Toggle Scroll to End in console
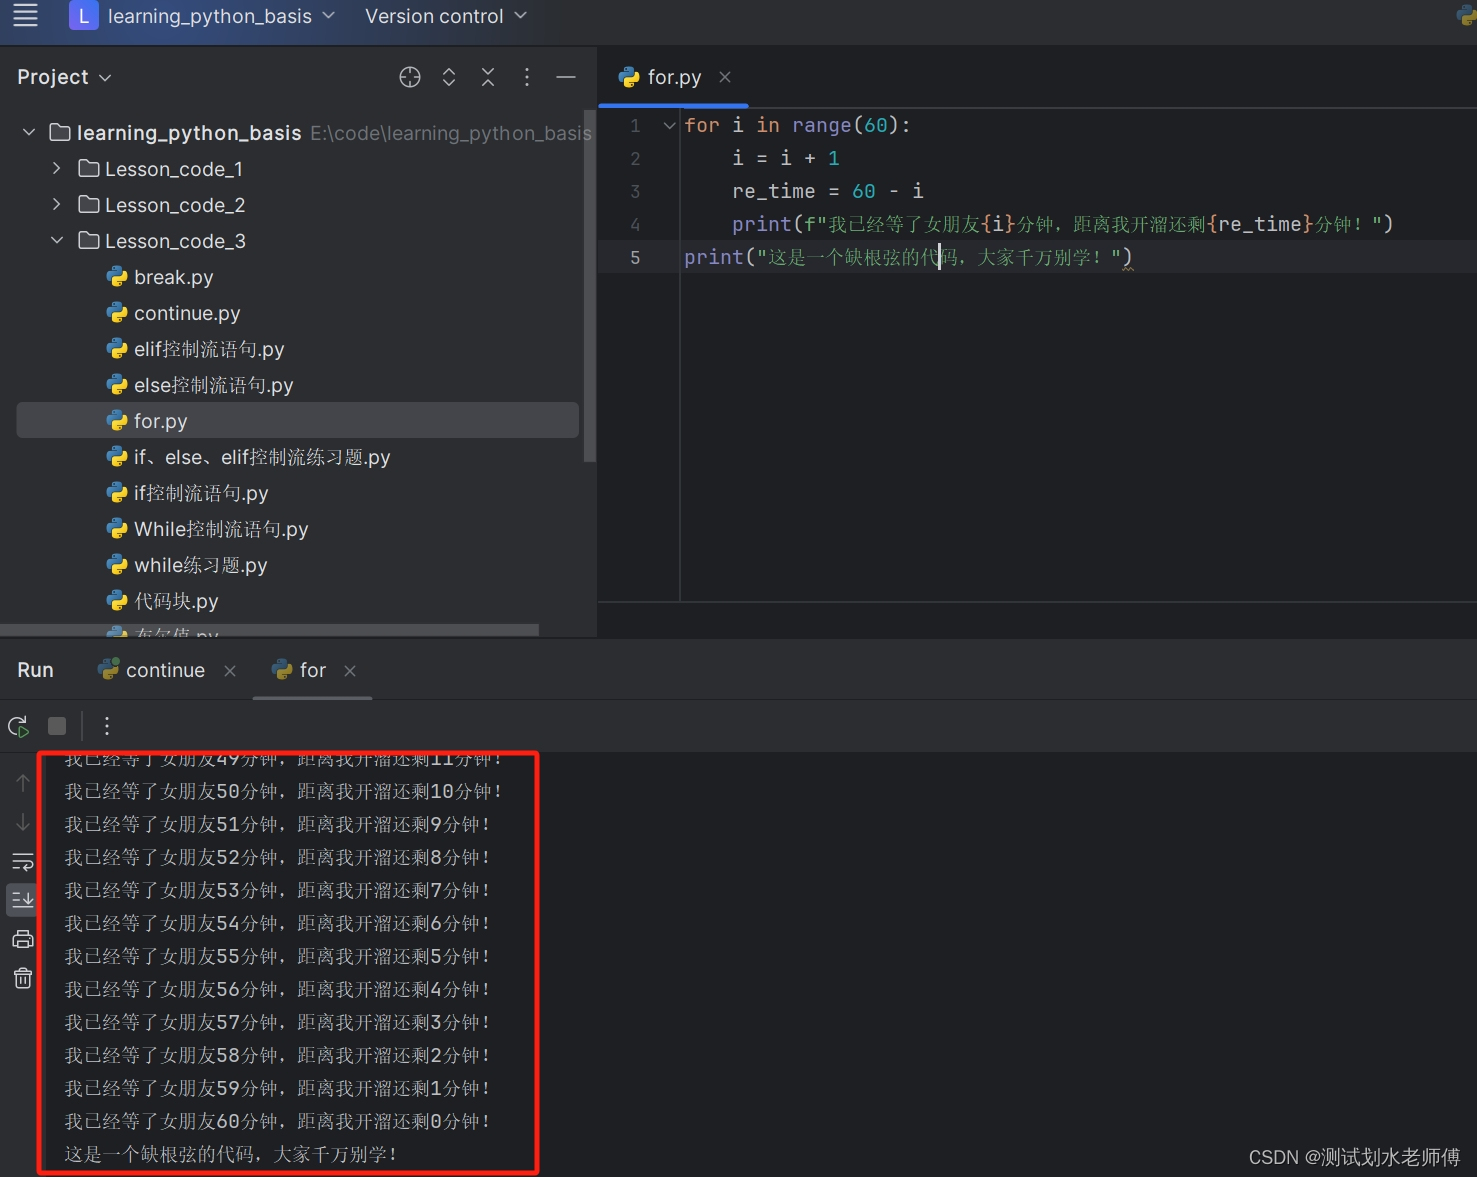Viewport: 1477px width, 1177px height. pos(23,899)
